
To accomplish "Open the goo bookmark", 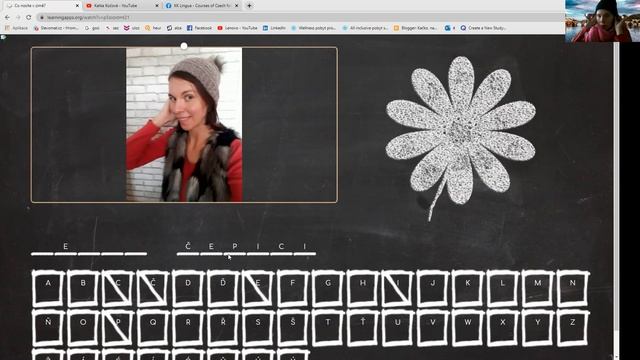I will point(92,28).
